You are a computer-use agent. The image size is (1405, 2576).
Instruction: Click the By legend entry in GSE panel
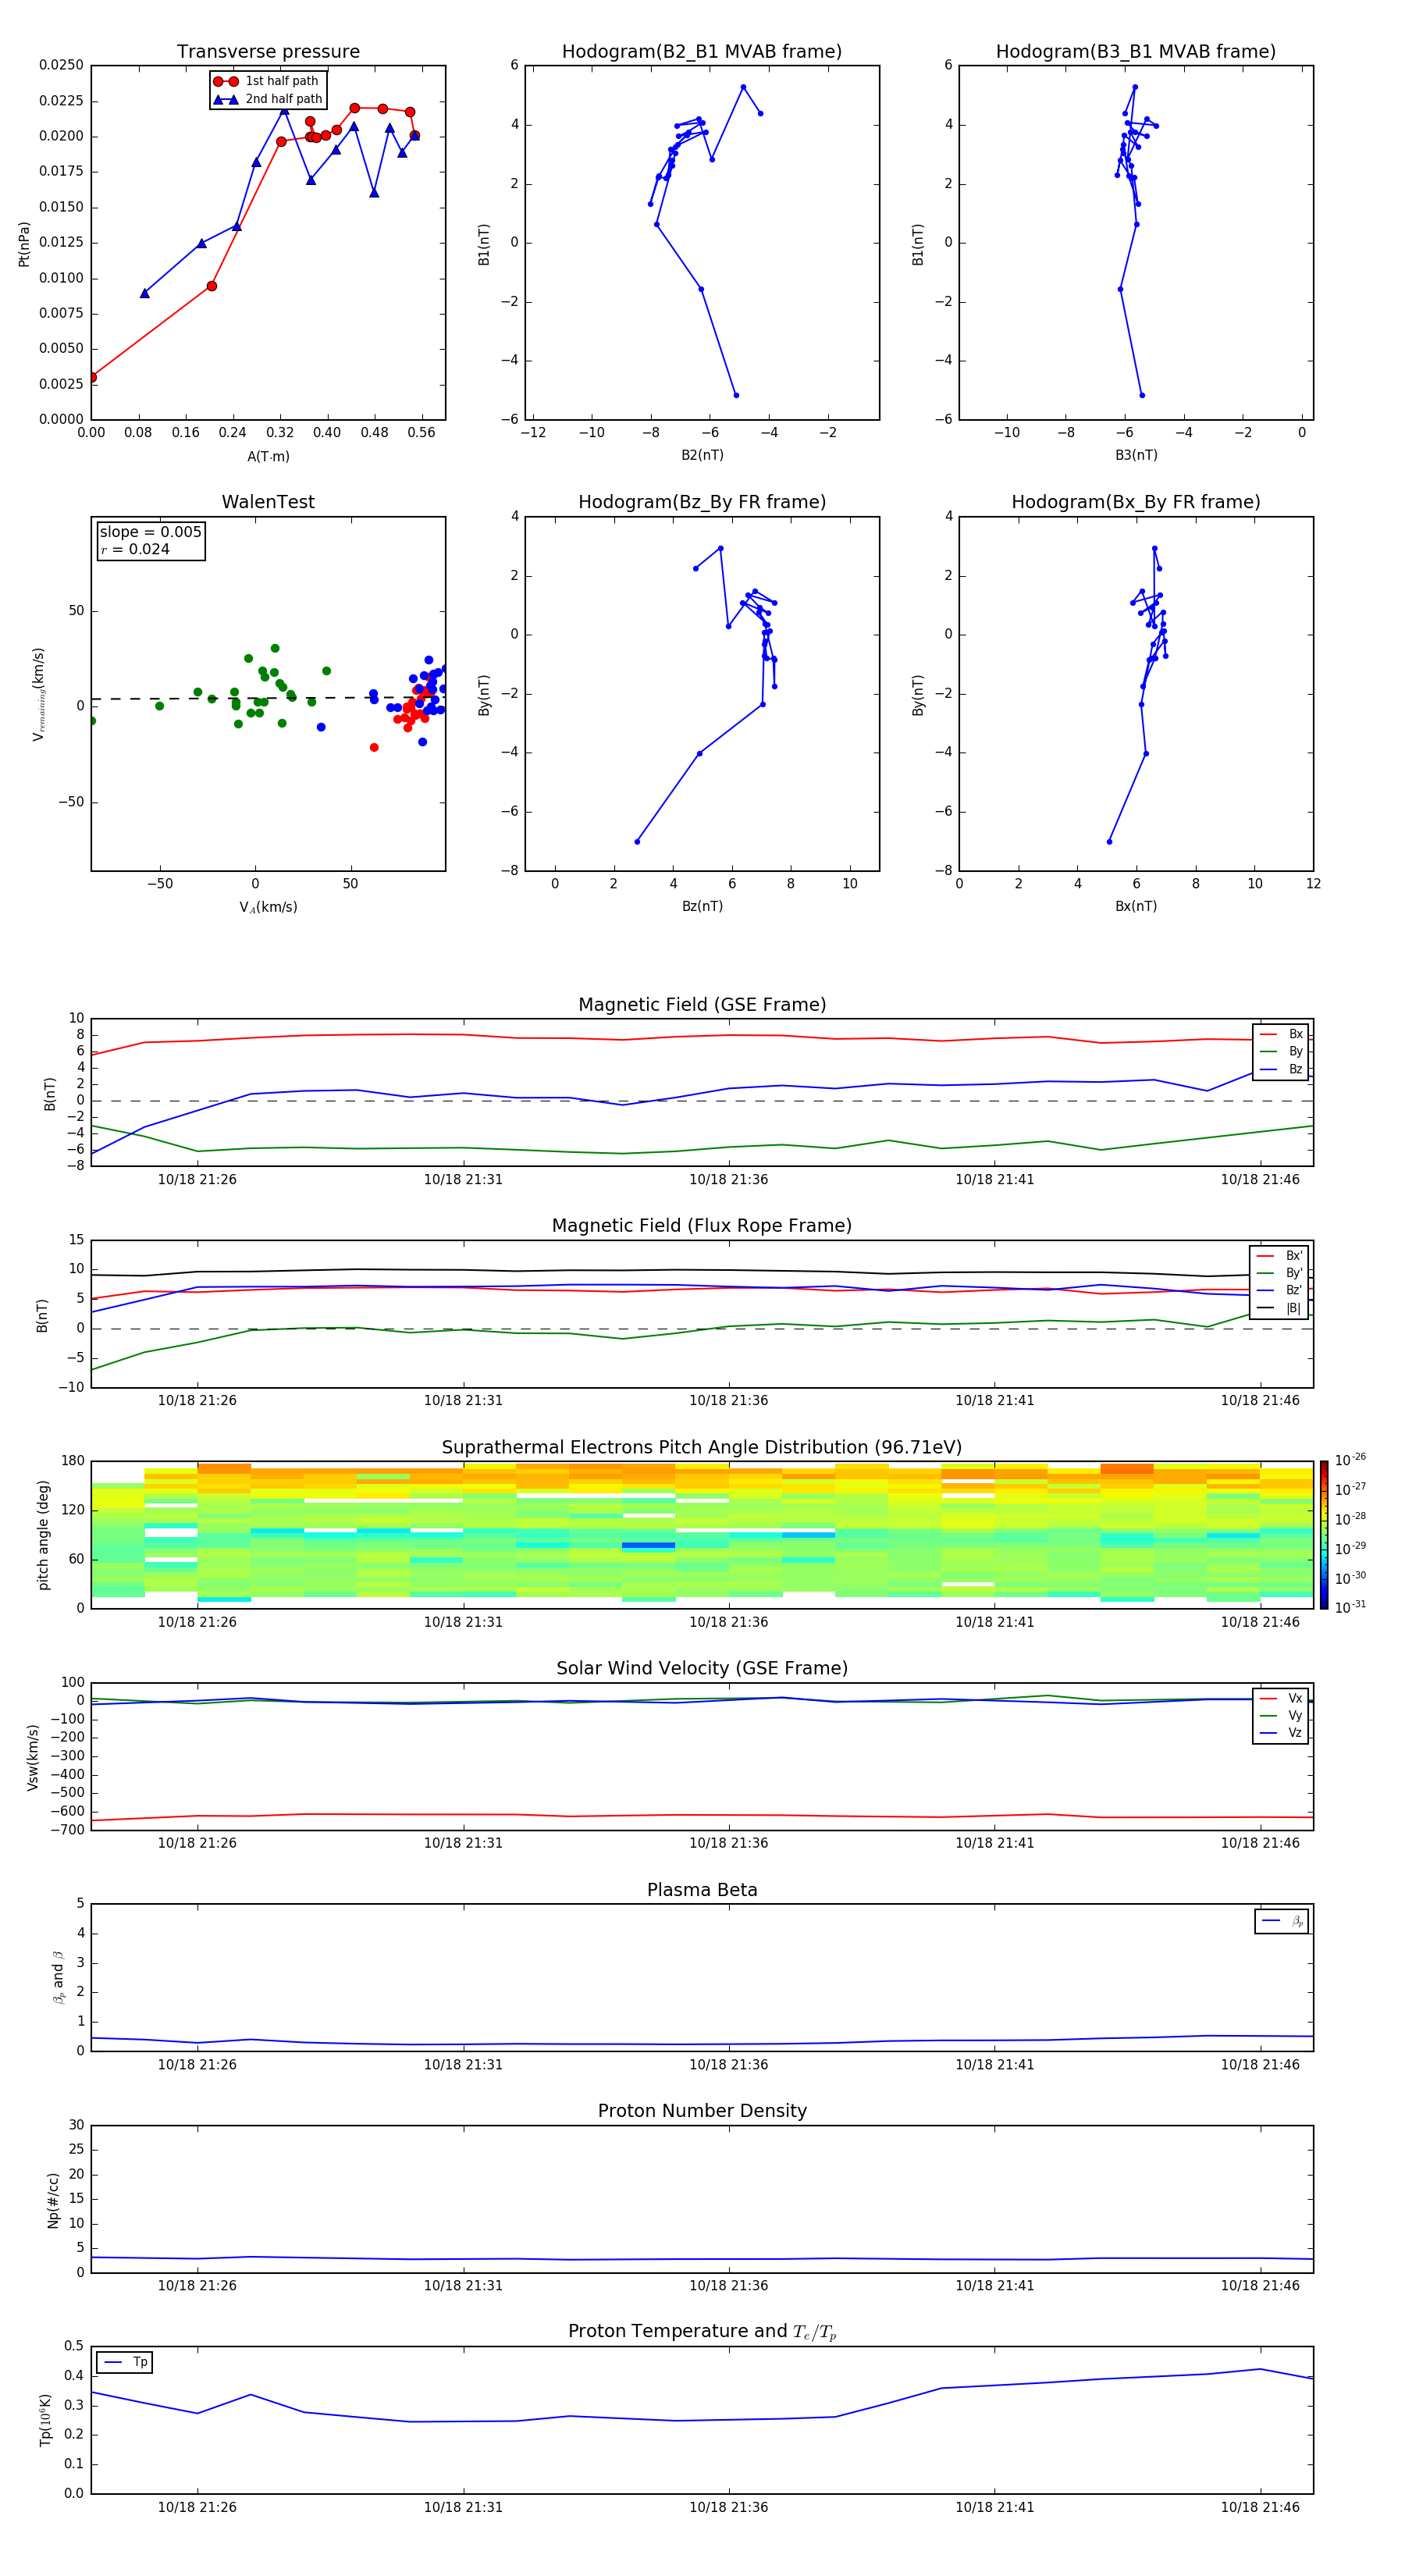click(1281, 1051)
